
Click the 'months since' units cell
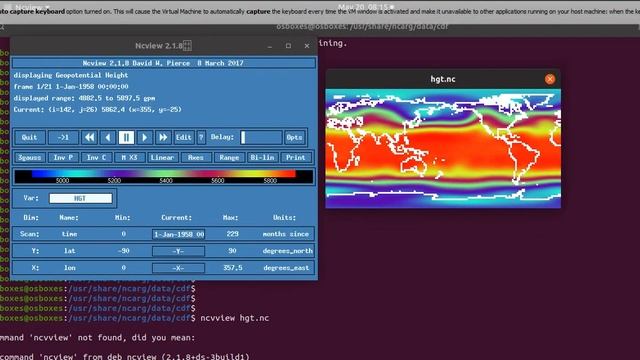pyautogui.click(x=286, y=234)
